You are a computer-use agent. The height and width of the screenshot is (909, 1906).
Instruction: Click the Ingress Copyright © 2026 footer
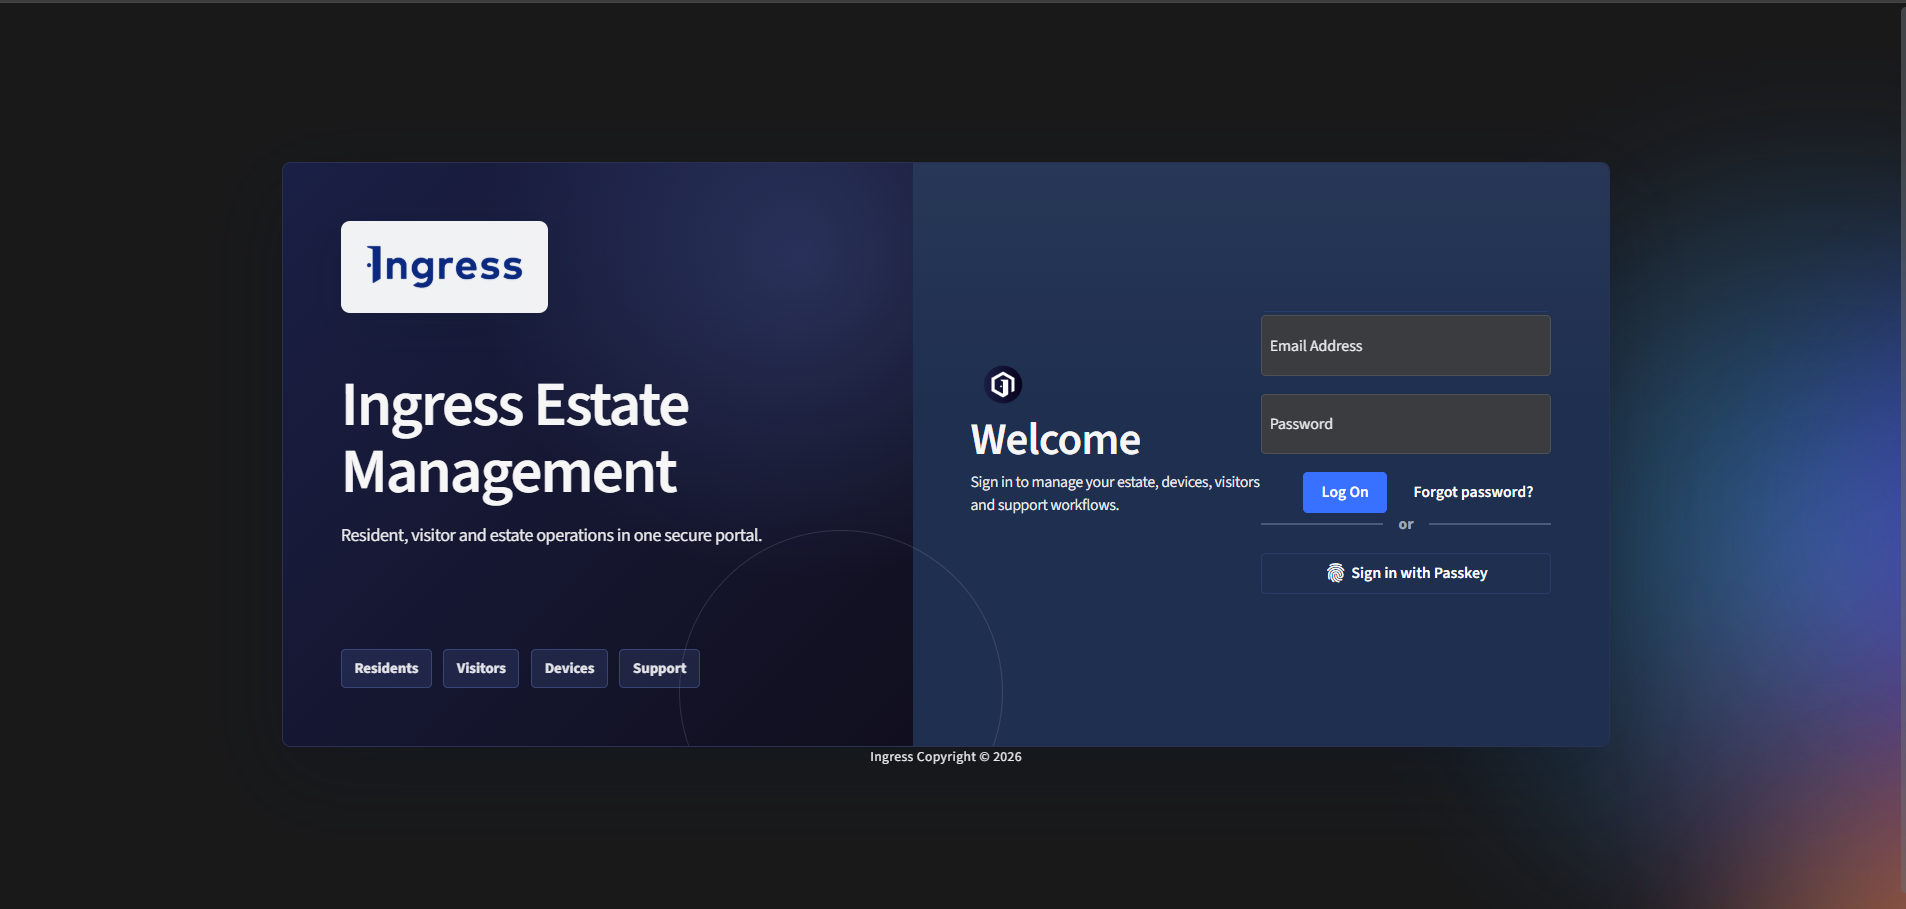pos(946,757)
